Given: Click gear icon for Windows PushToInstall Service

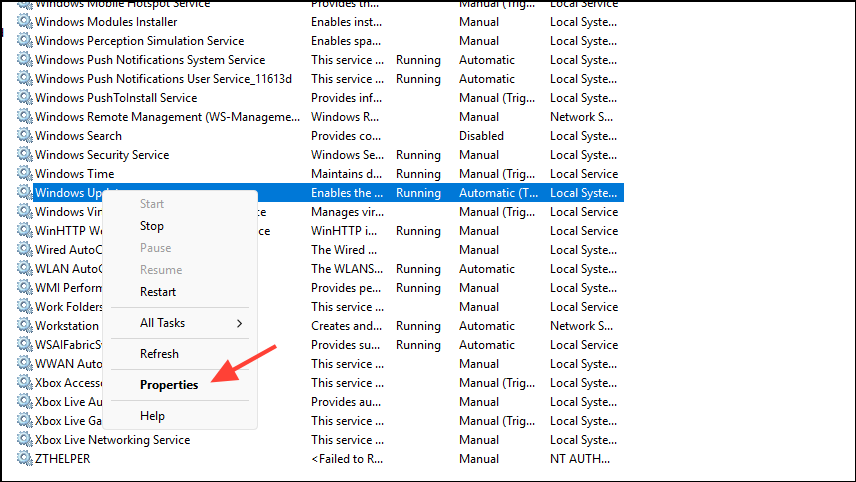Looking at the screenshot, I should (25, 97).
